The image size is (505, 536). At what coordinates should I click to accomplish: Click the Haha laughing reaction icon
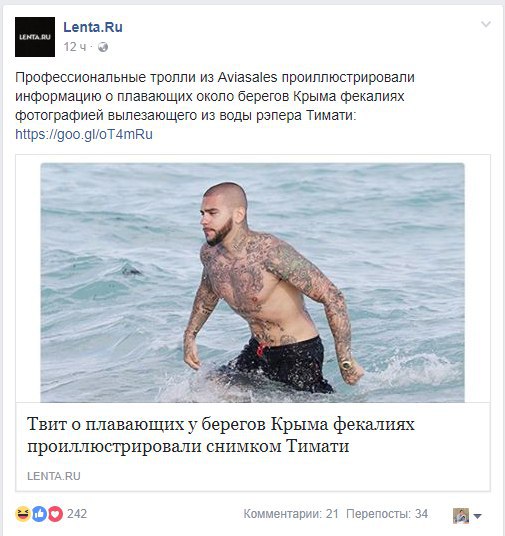pos(23,514)
